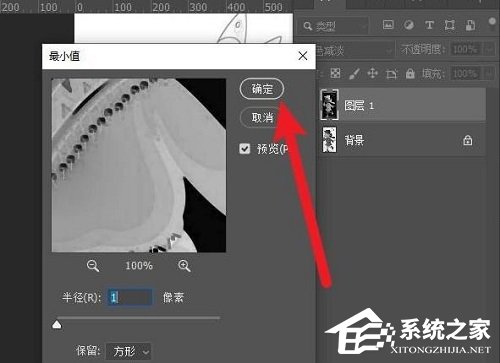Image resolution: width=500 pixels, height=363 pixels.
Task: Filter layers by smart objects icon
Action: [470, 25]
